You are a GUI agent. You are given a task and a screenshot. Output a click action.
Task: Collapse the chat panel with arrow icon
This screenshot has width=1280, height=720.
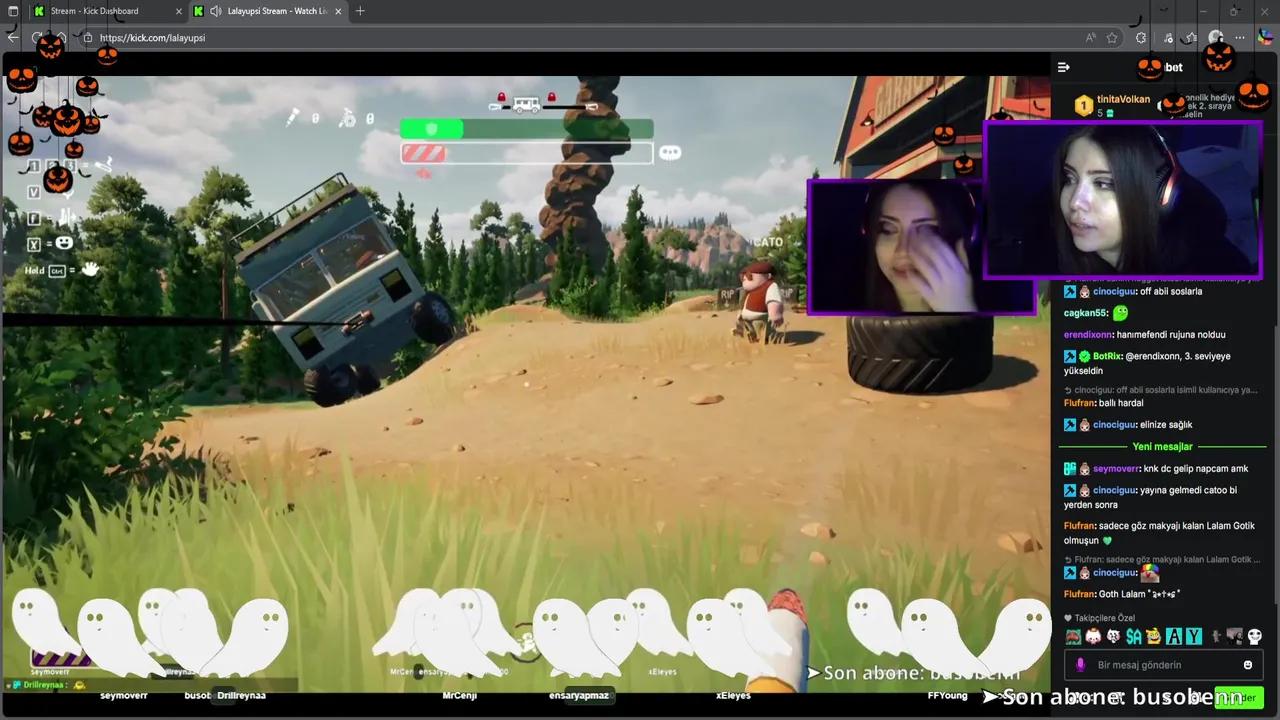click(1064, 67)
